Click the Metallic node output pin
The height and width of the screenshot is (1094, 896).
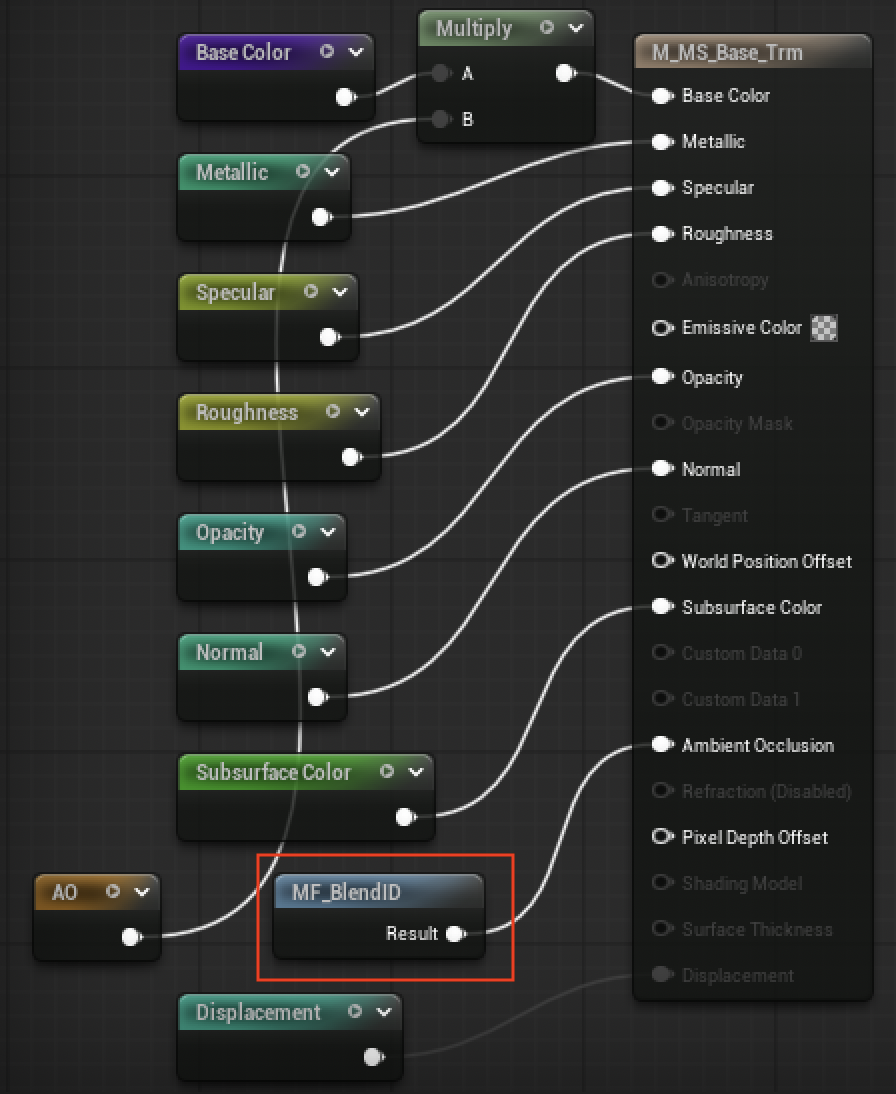point(322,217)
